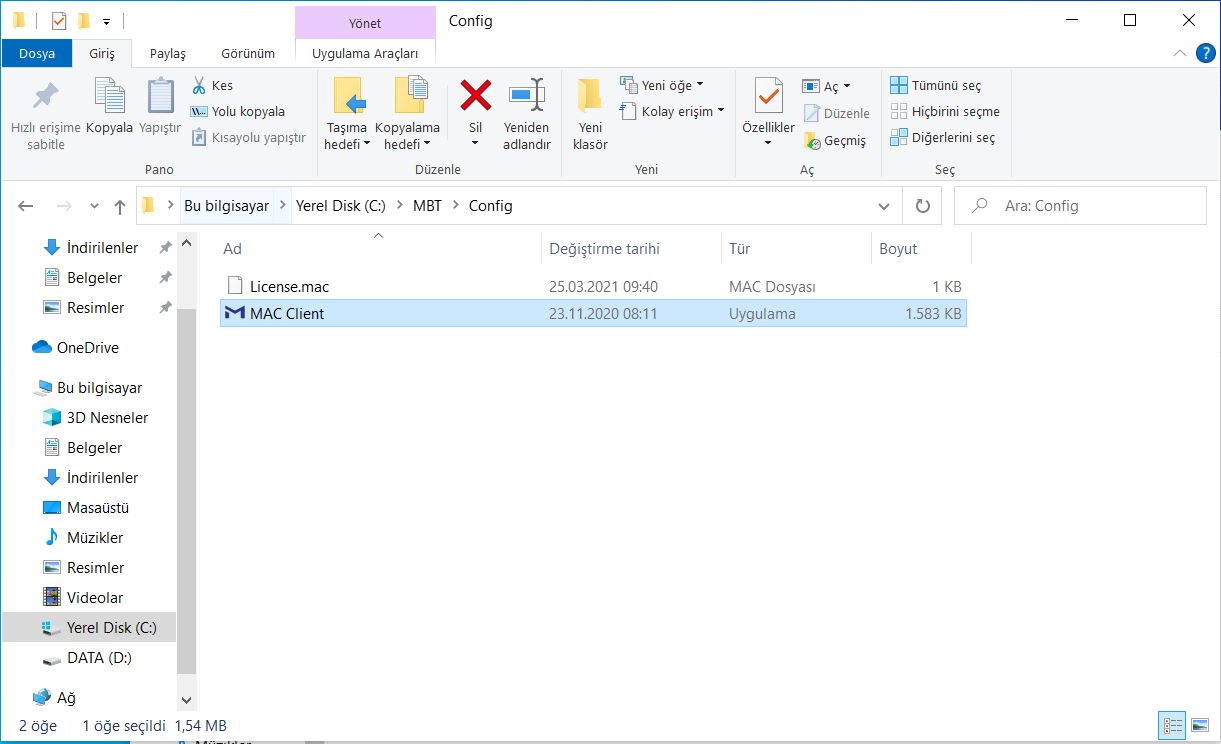Navigate up one folder with up arrow
Viewport: 1221px width, 744px height.
click(x=120, y=206)
